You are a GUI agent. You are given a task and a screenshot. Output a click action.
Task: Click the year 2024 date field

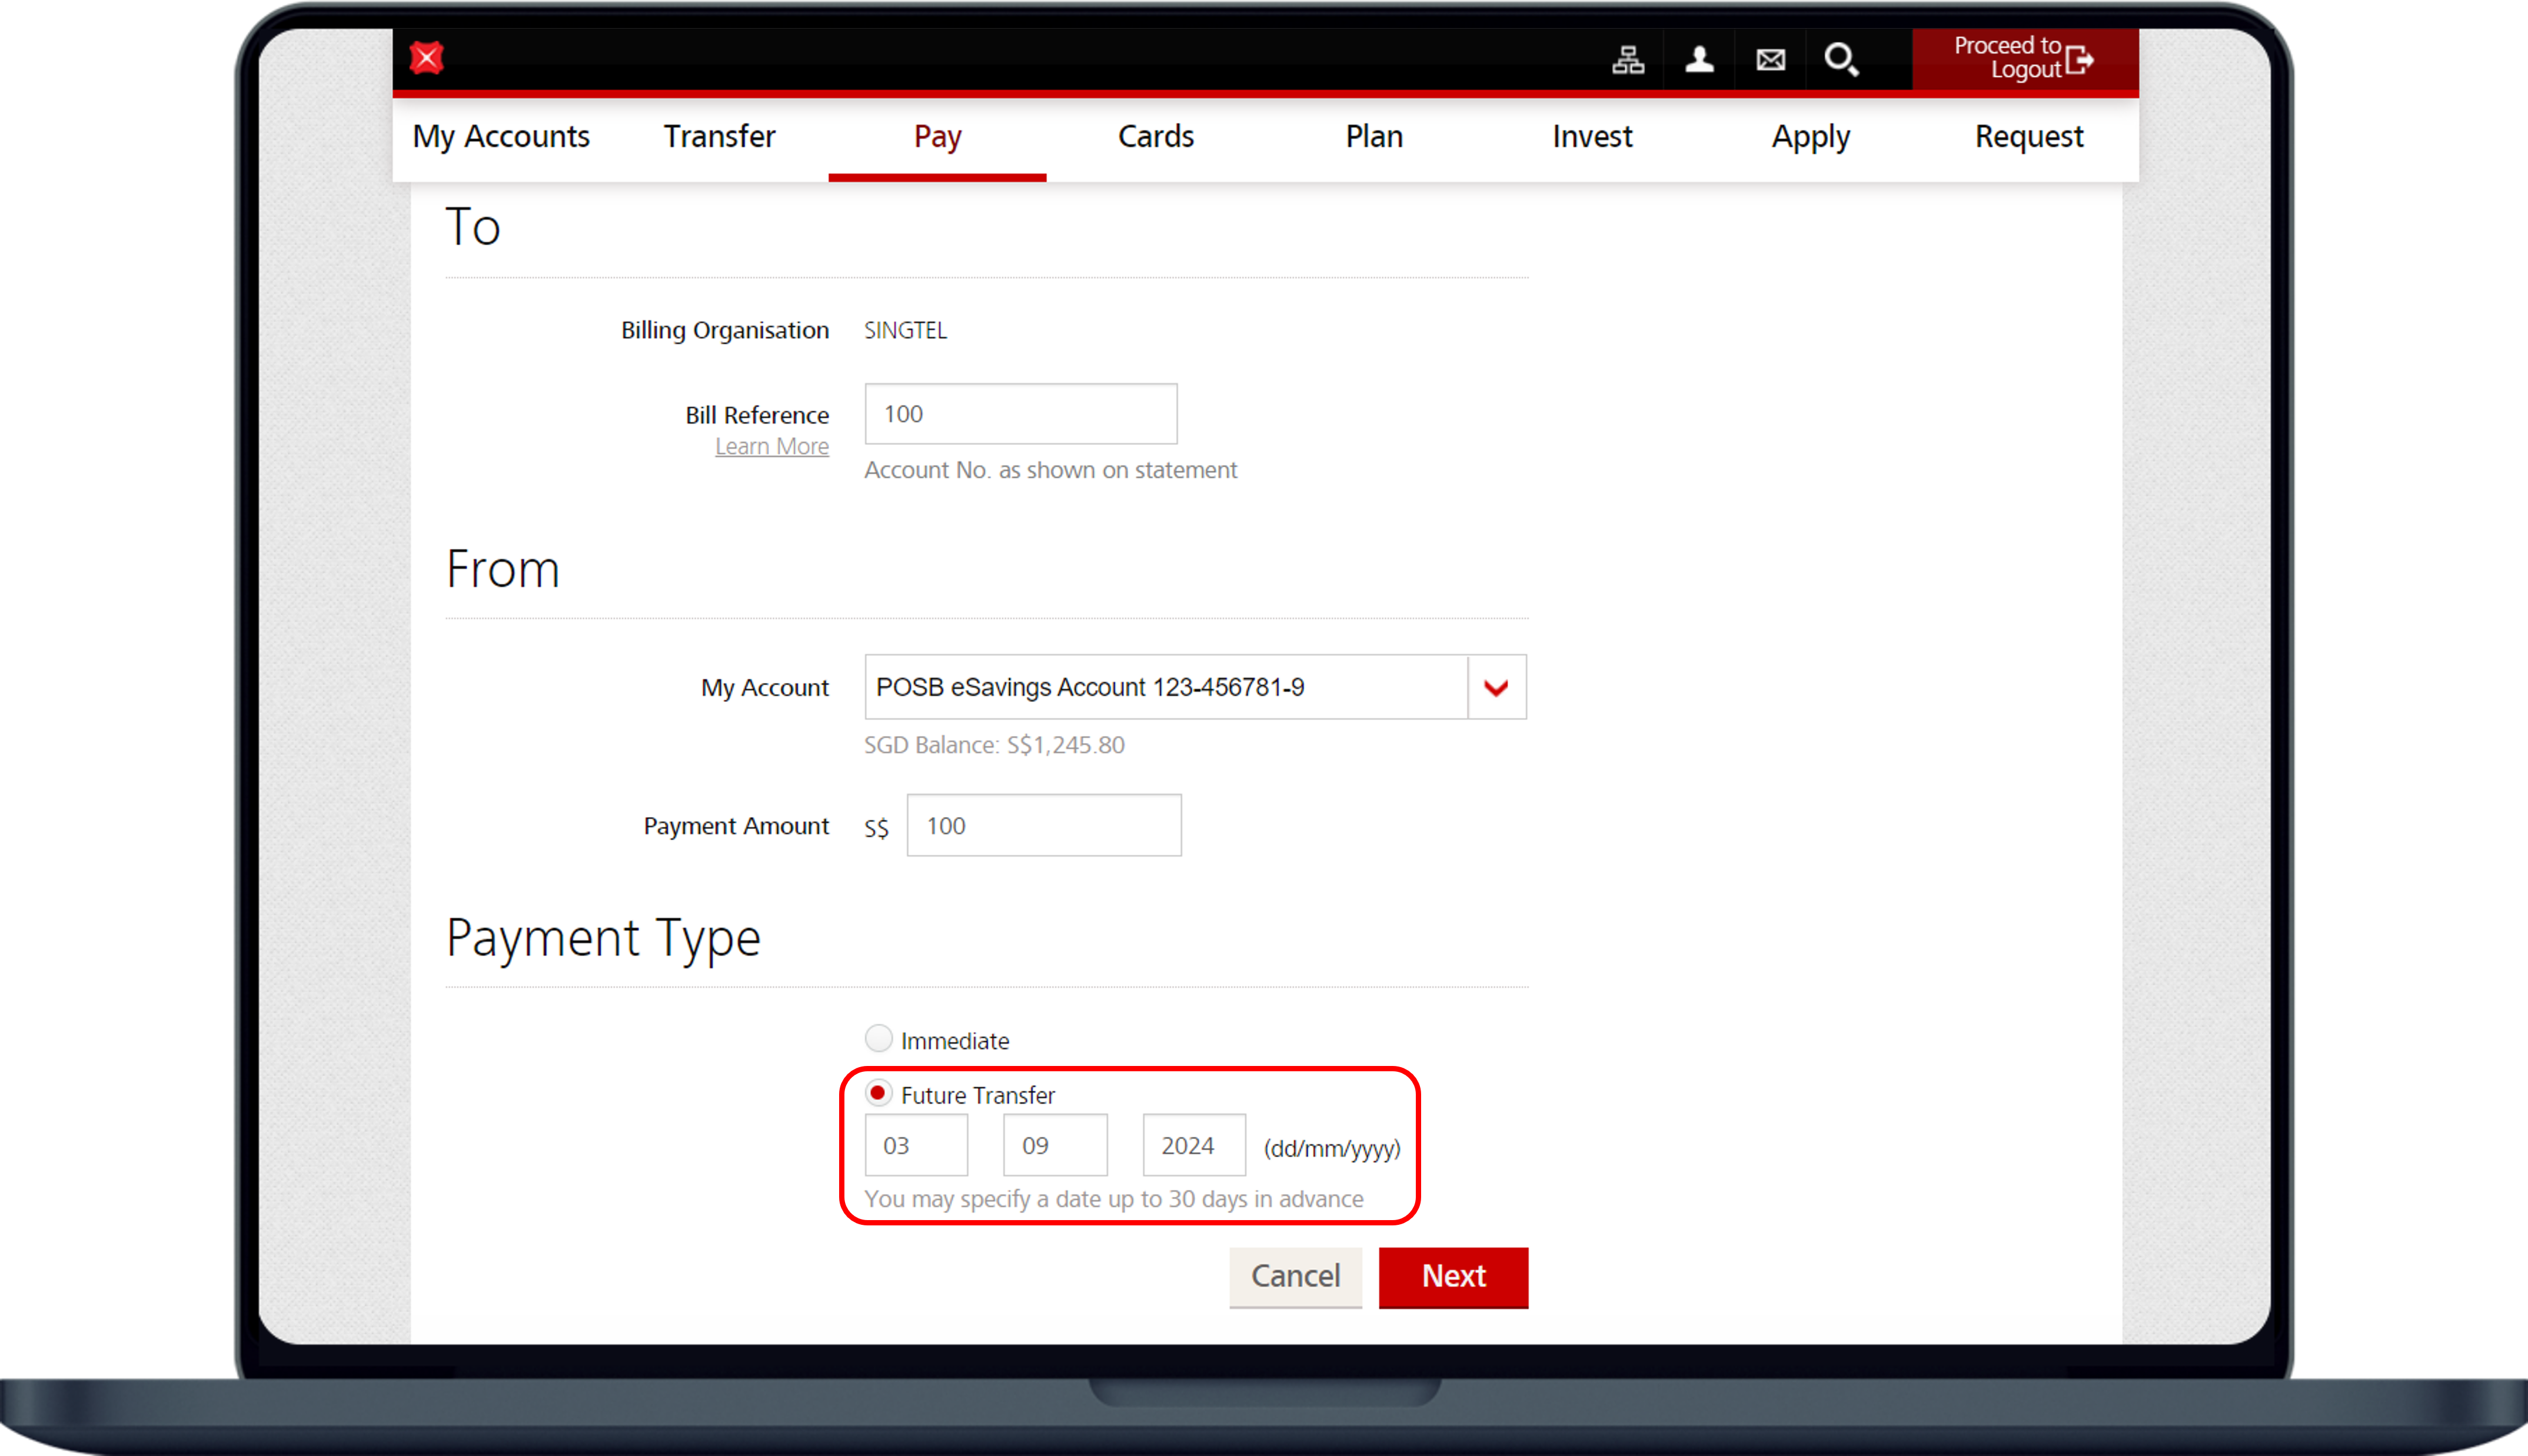tap(1193, 1145)
